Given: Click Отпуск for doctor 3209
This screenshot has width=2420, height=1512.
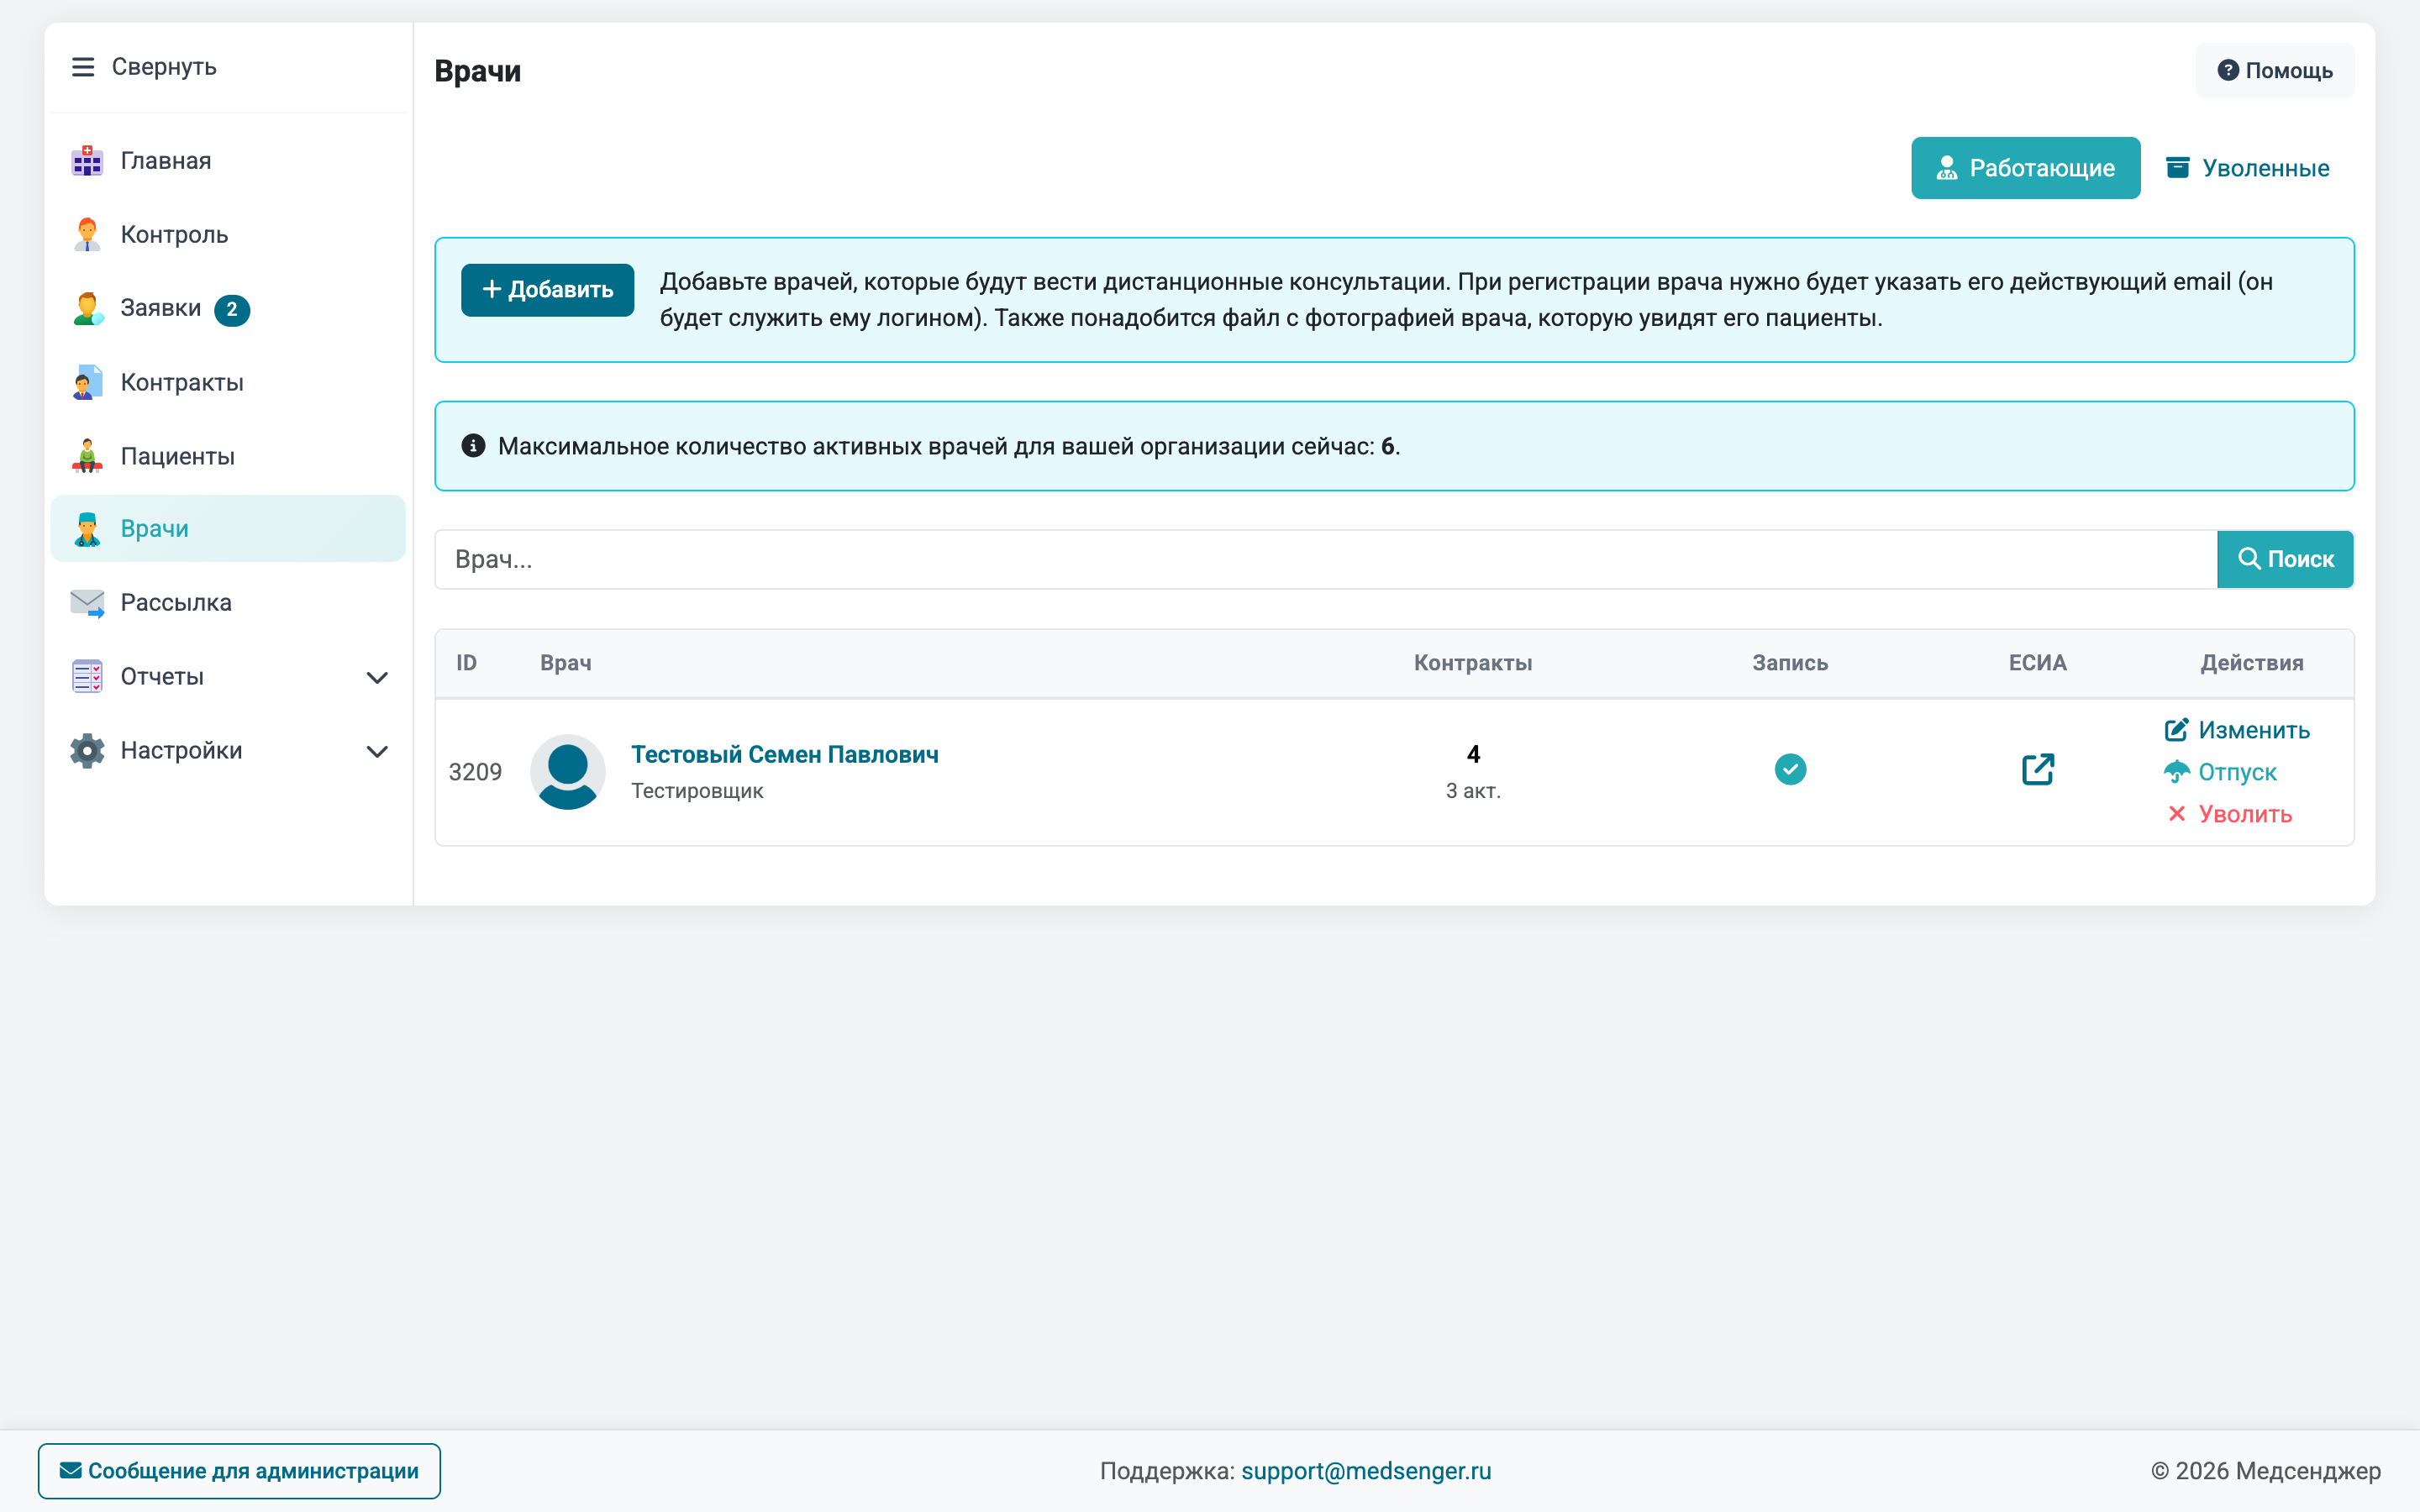Looking at the screenshot, I should click(2220, 772).
